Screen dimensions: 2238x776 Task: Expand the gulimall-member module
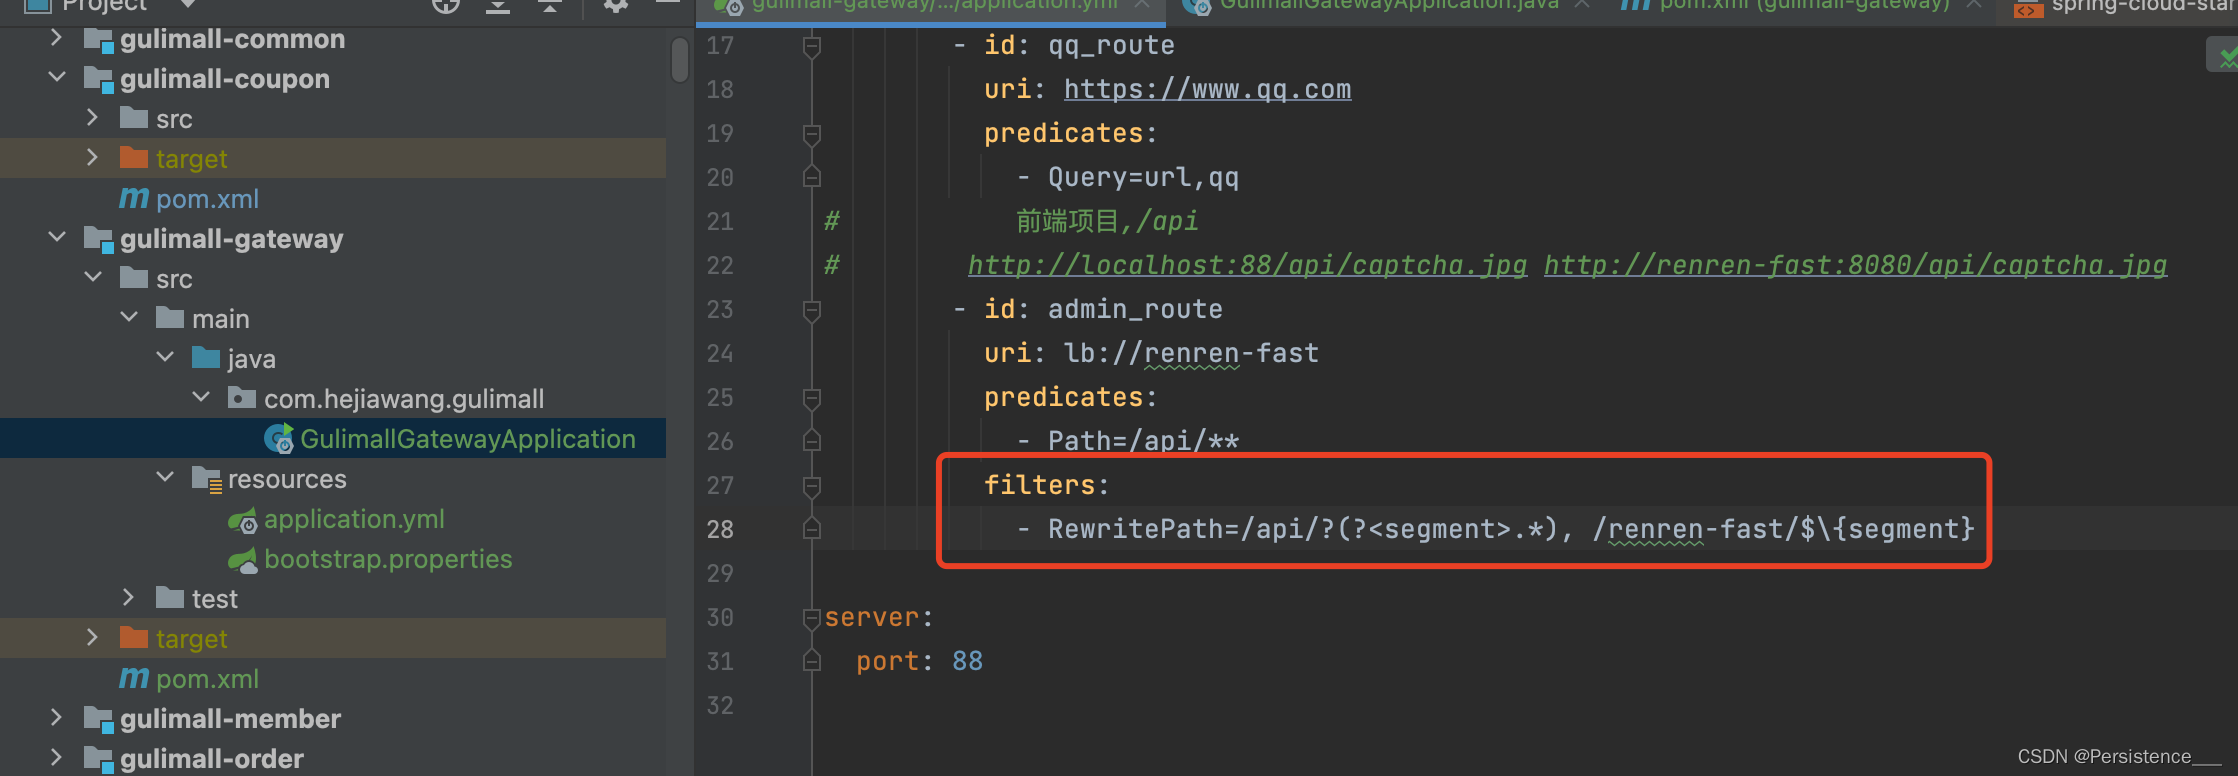pyautogui.click(x=57, y=717)
